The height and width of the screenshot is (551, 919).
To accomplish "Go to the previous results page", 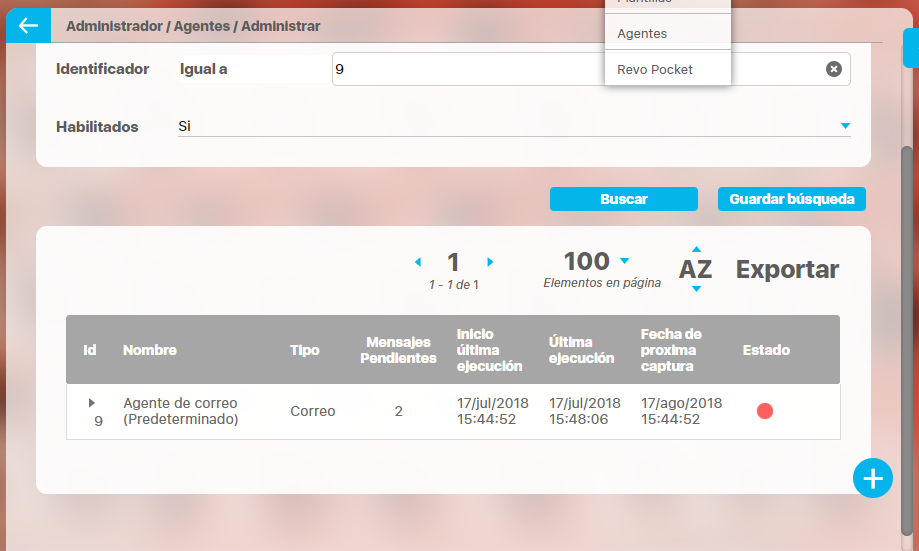I will (418, 262).
